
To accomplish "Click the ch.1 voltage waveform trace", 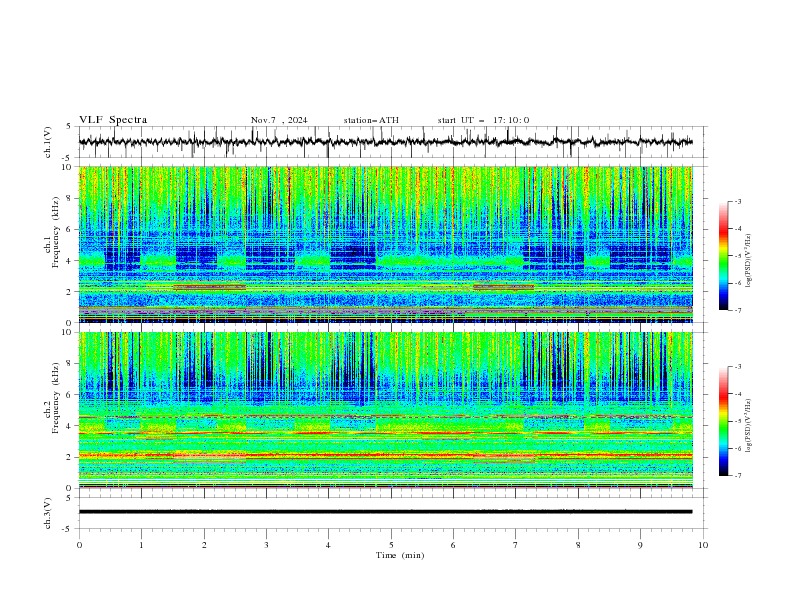I will 385,142.
